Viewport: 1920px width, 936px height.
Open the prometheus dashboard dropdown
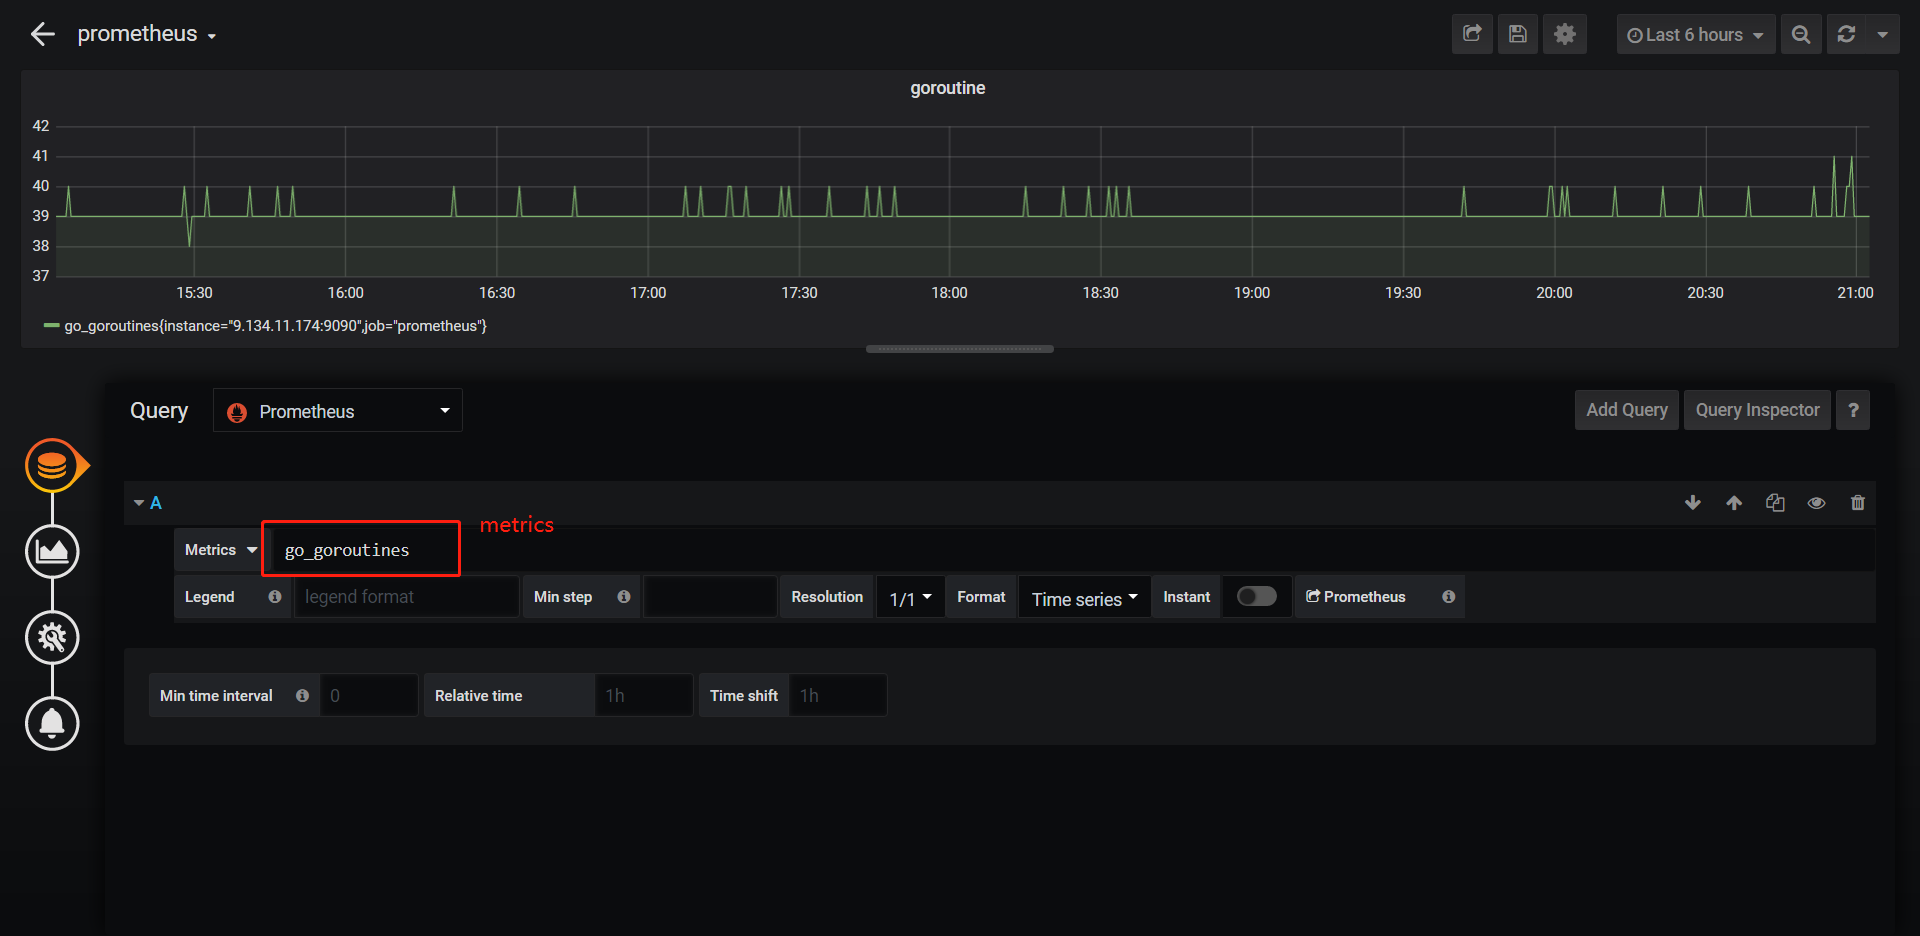tap(147, 34)
